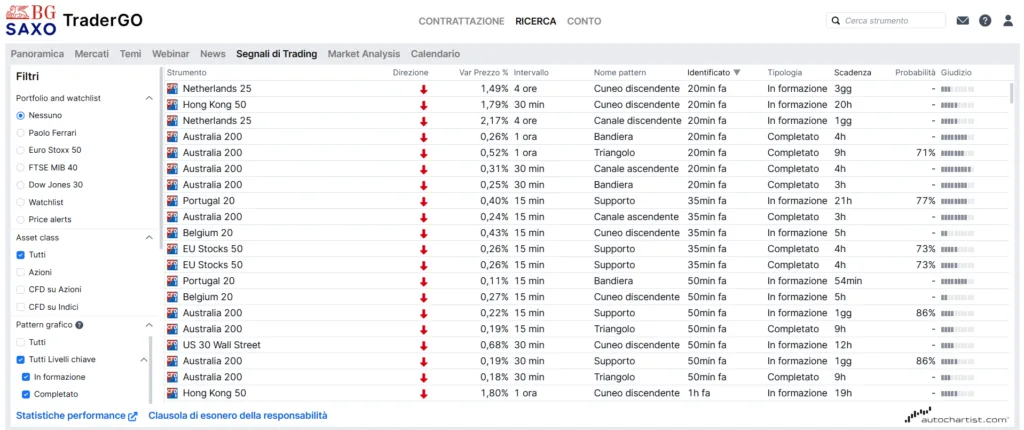Open Clausola di esonero della responsabilità link
Image resolution: width=1024 pixels, height=430 pixels.
[238, 416]
